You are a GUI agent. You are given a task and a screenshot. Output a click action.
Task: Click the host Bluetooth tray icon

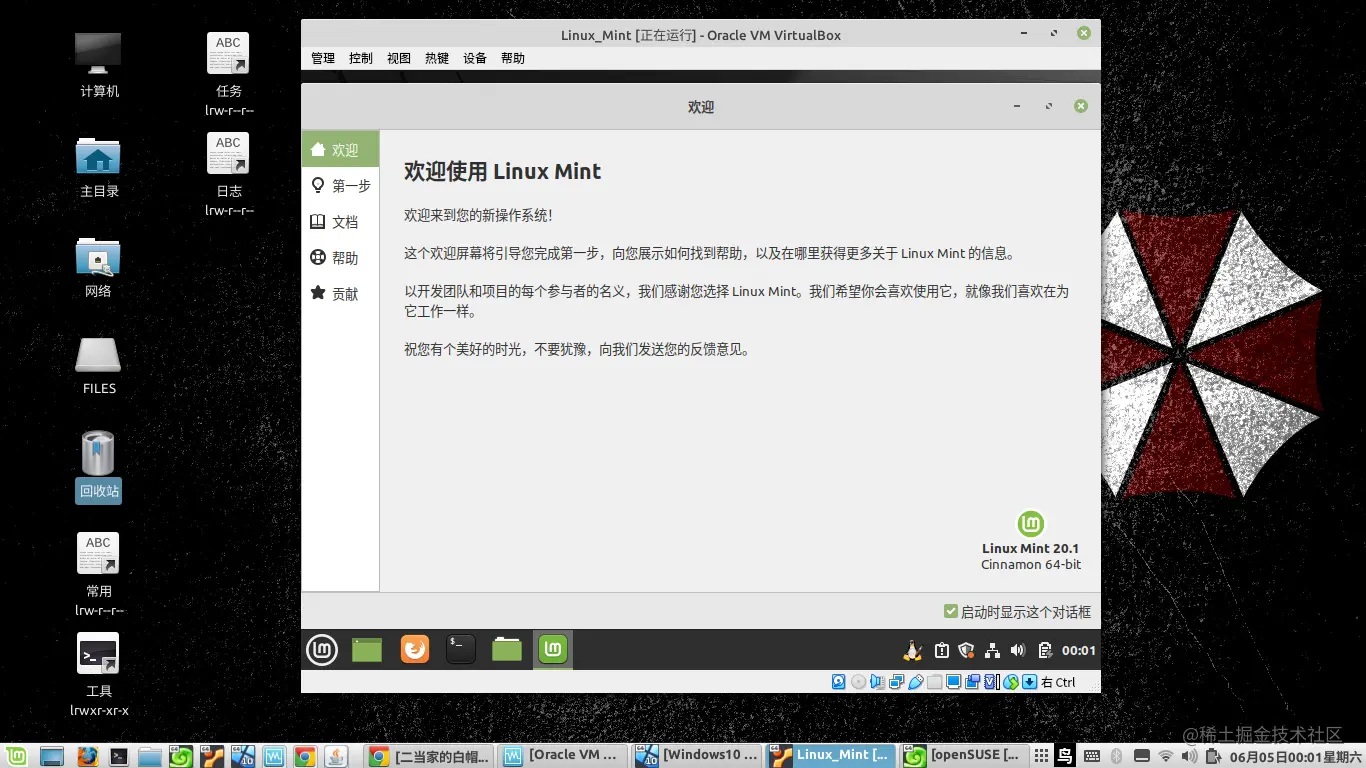[1117, 756]
